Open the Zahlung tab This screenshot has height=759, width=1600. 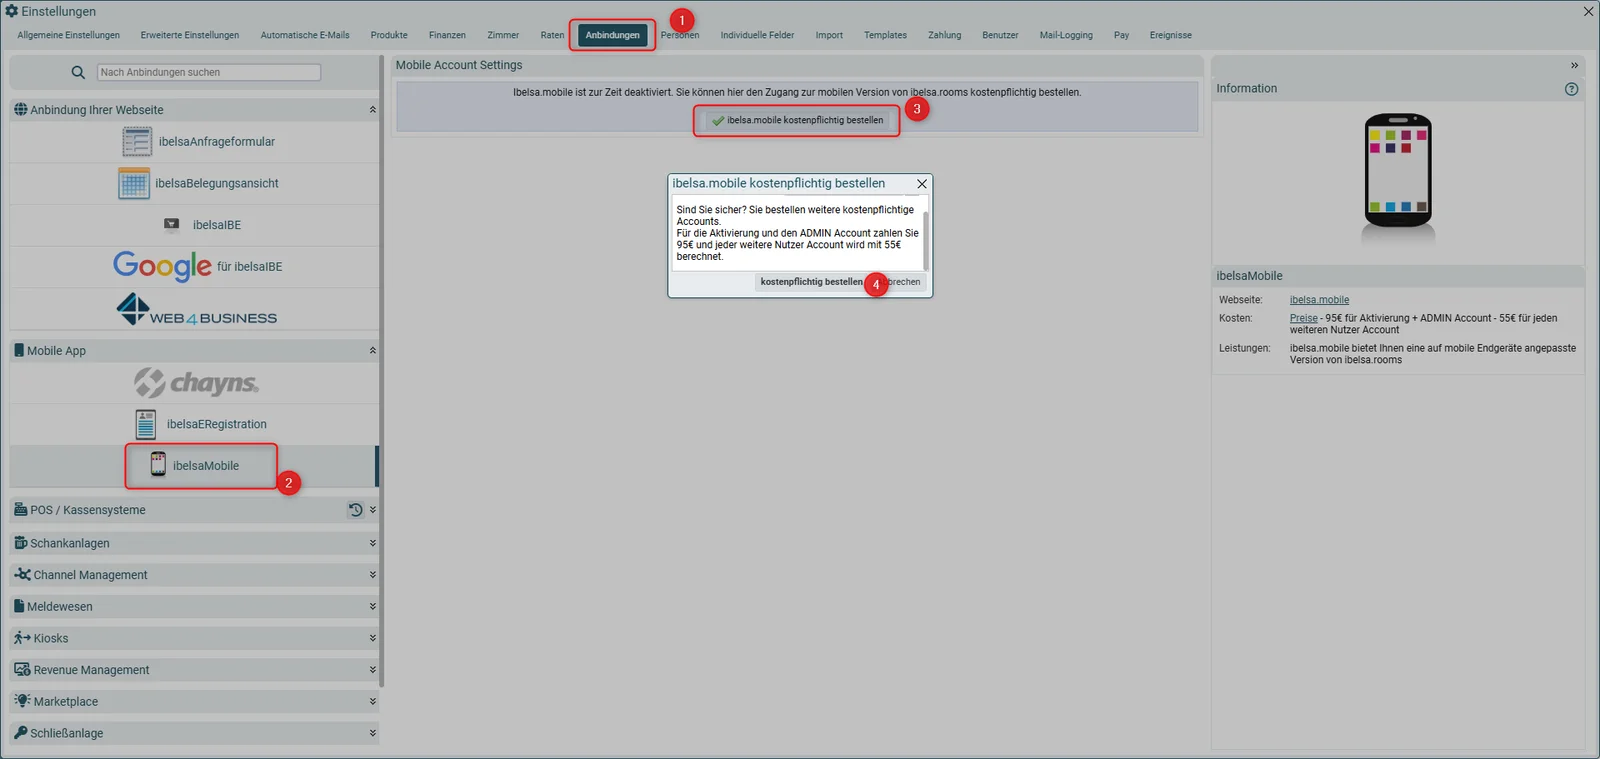(944, 35)
